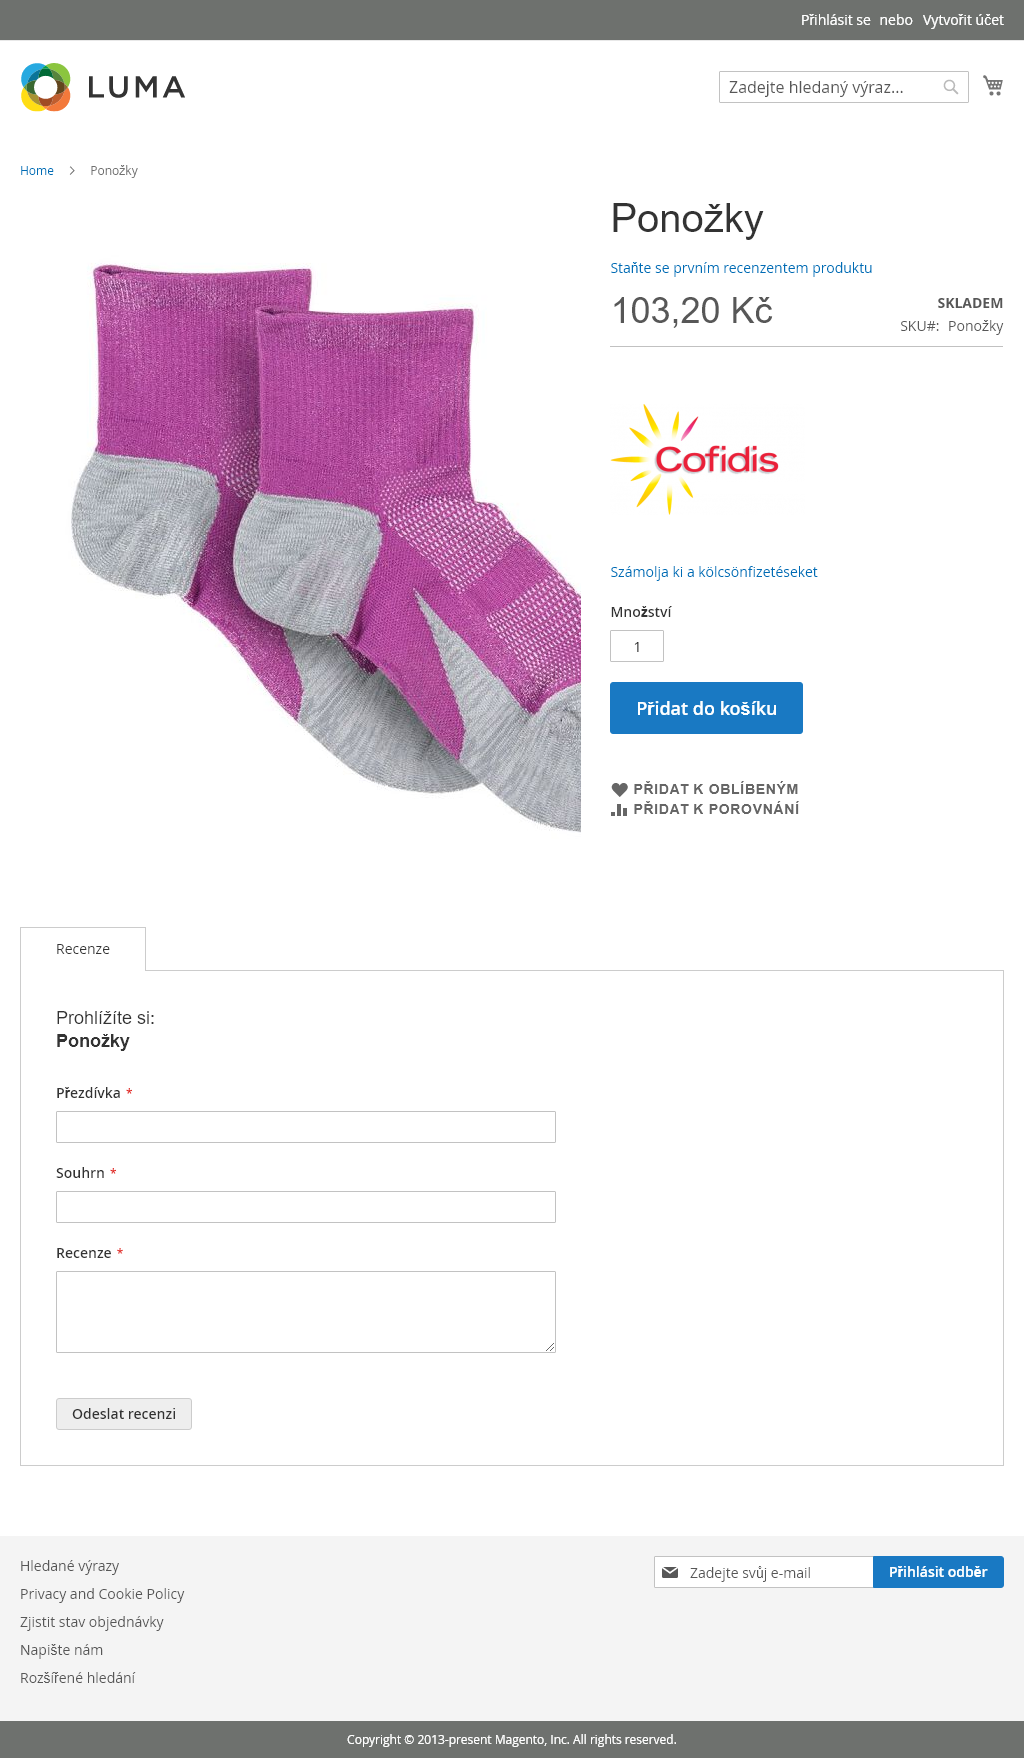Open Přihlásit se link
Viewport: 1024px width, 1758px height.
pyautogui.click(x=835, y=20)
